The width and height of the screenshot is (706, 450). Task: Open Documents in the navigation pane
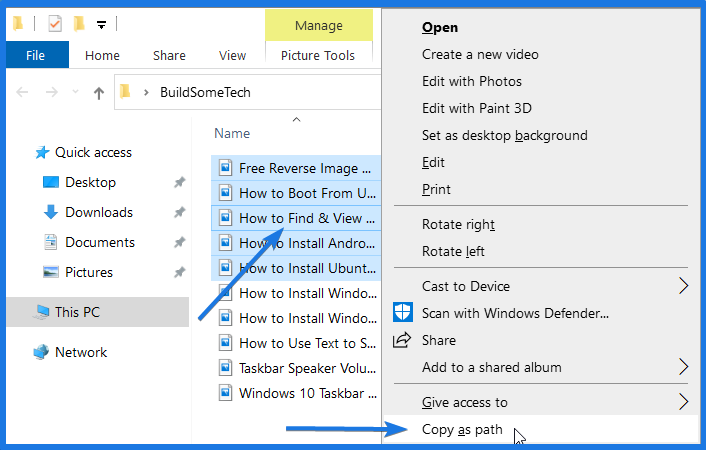click(x=100, y=242)
